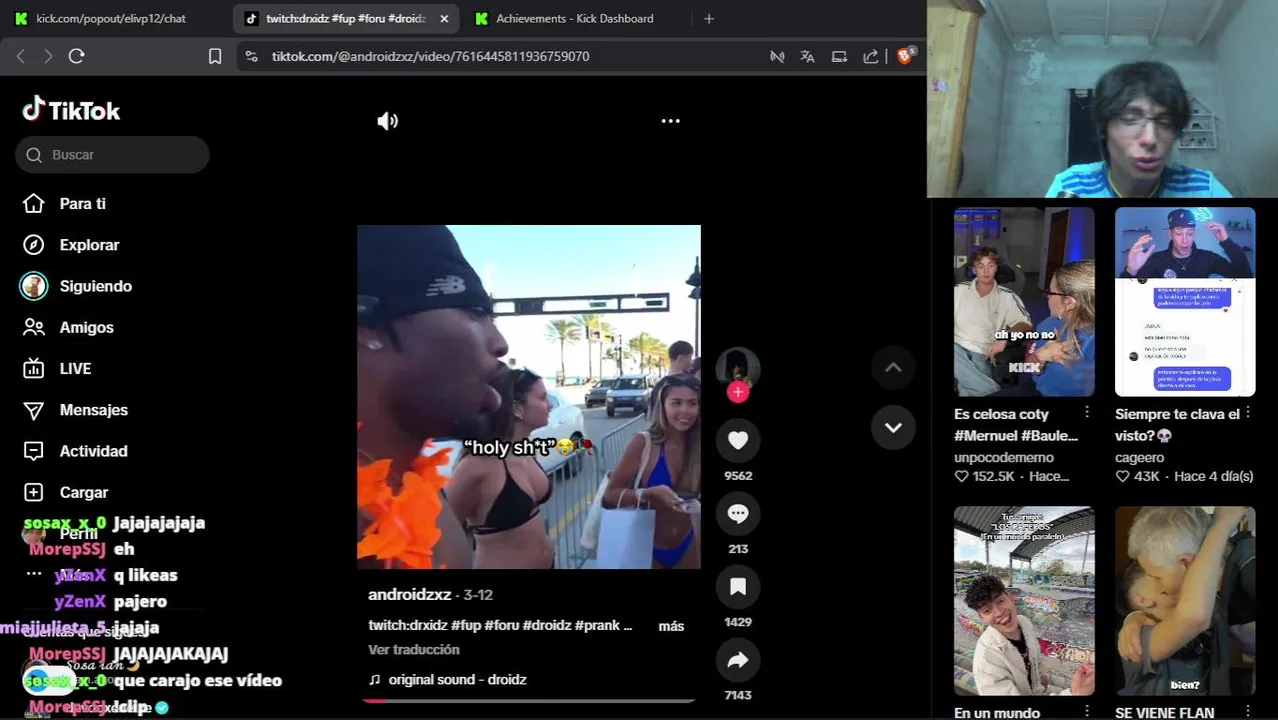Viewport: 1278px width, 720px height.
Task: Click the browser share page icon
Action: [x=871, y=56]
